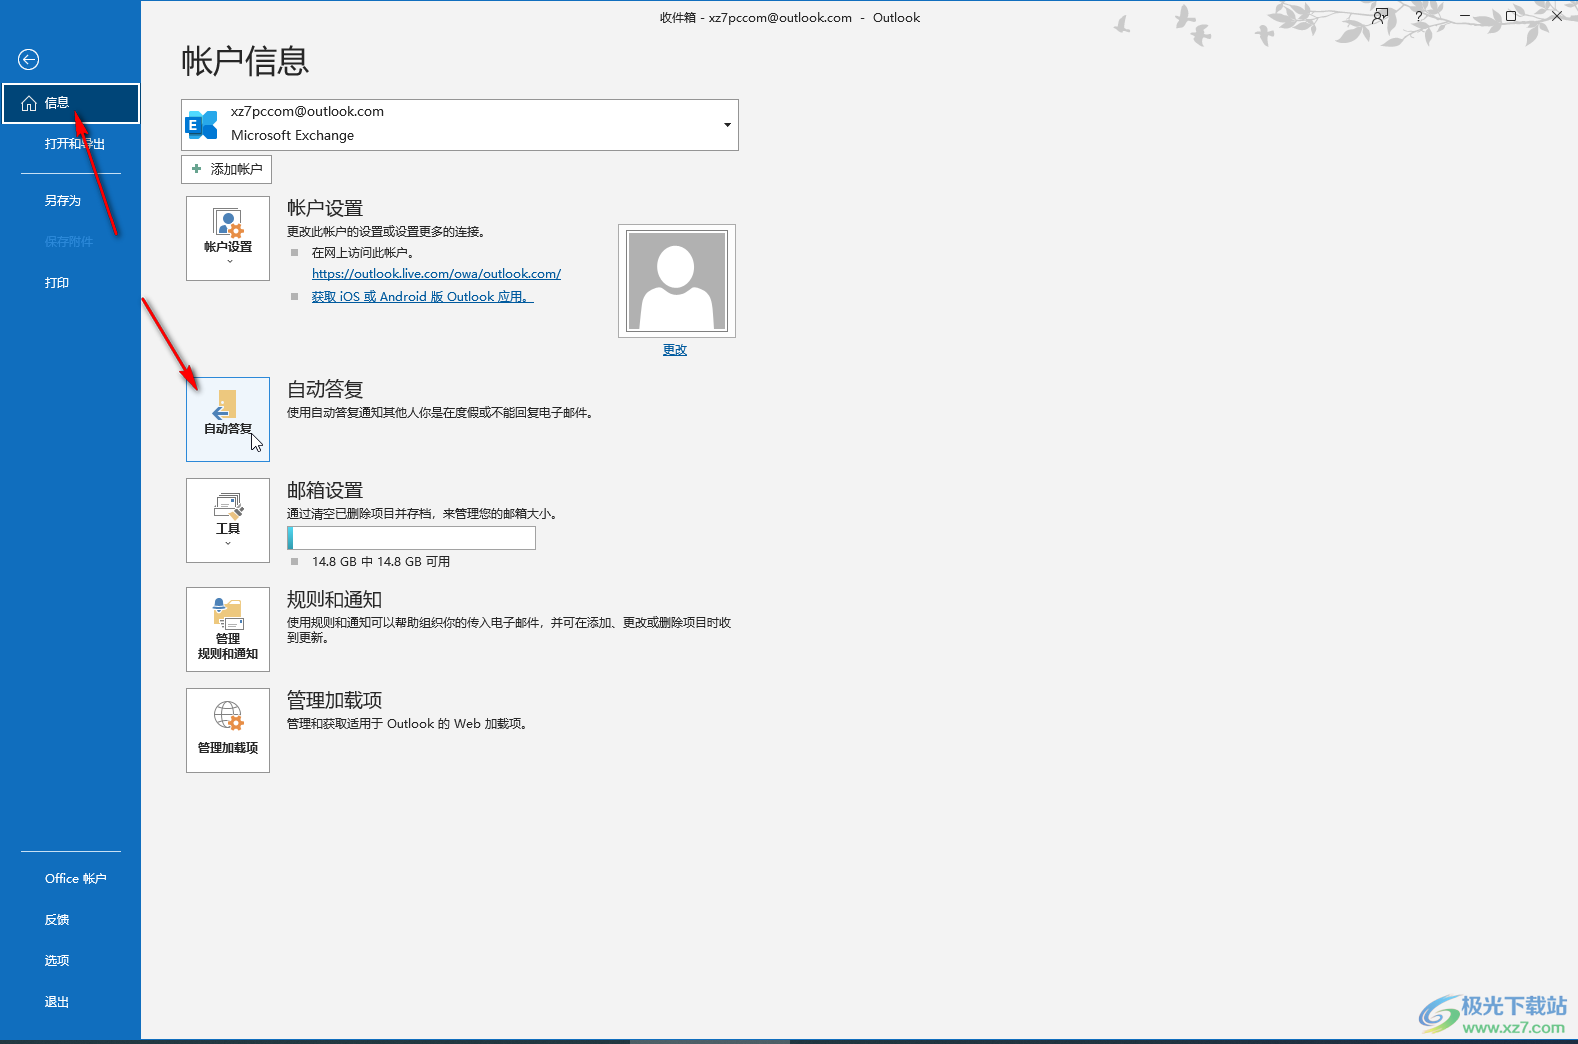Click the 自动答复 heading text
The width and height of the screenshot is (1578, 1044).
click(325, 389)
